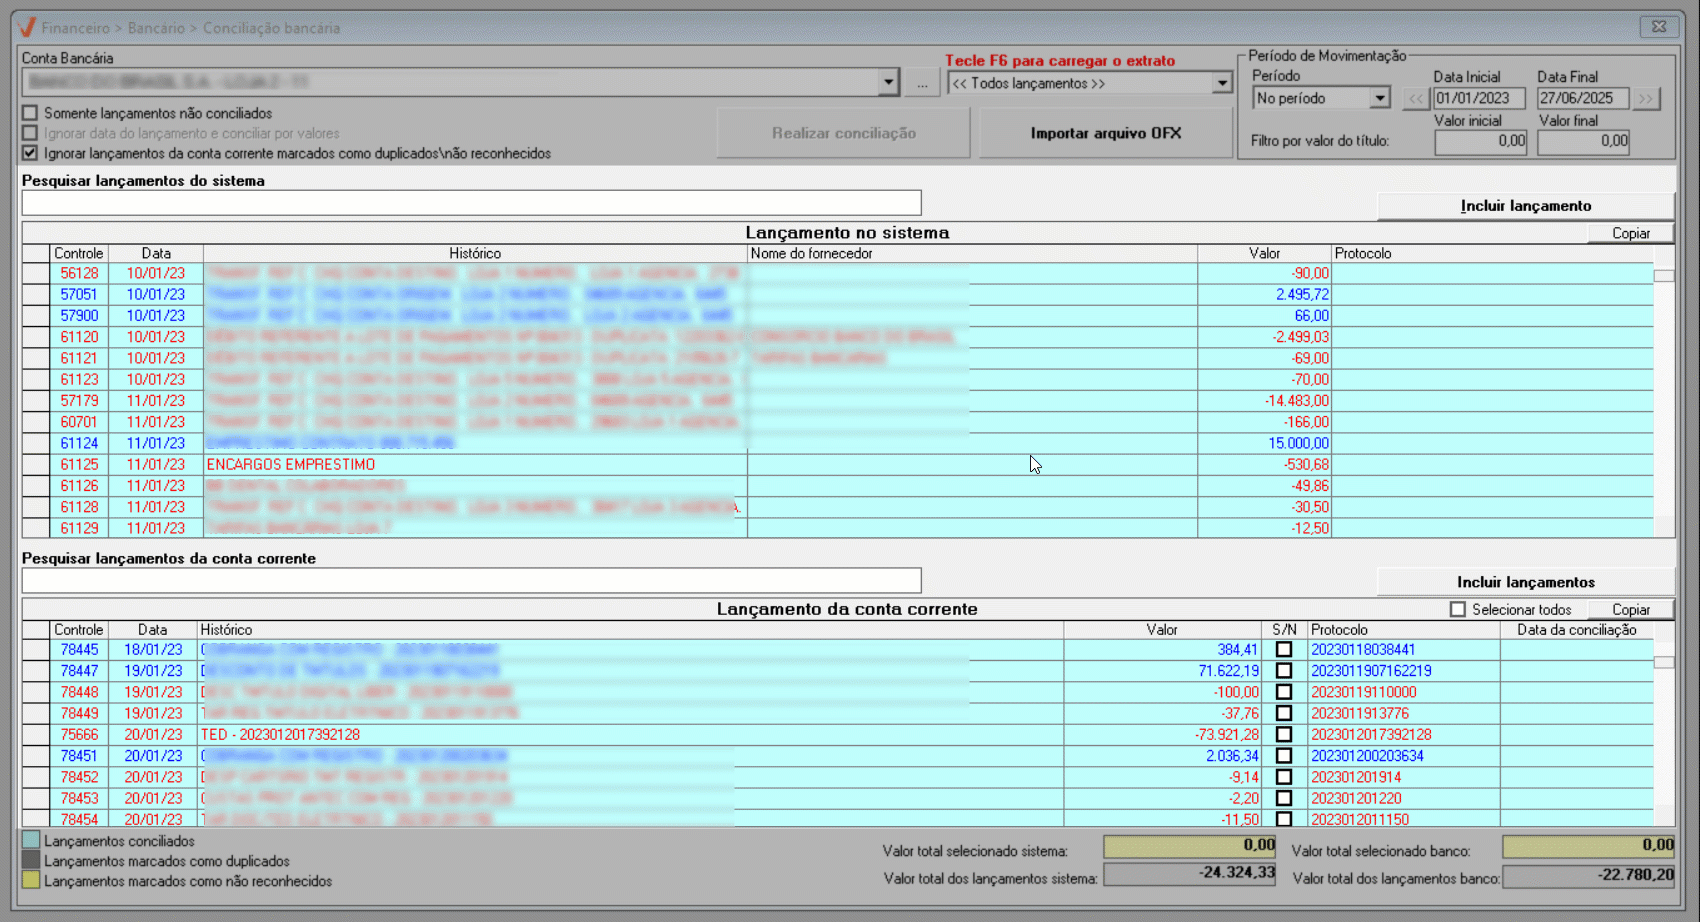Select system entry 57051
Viewport: 1700px width, 922px height.
(79, 294)
